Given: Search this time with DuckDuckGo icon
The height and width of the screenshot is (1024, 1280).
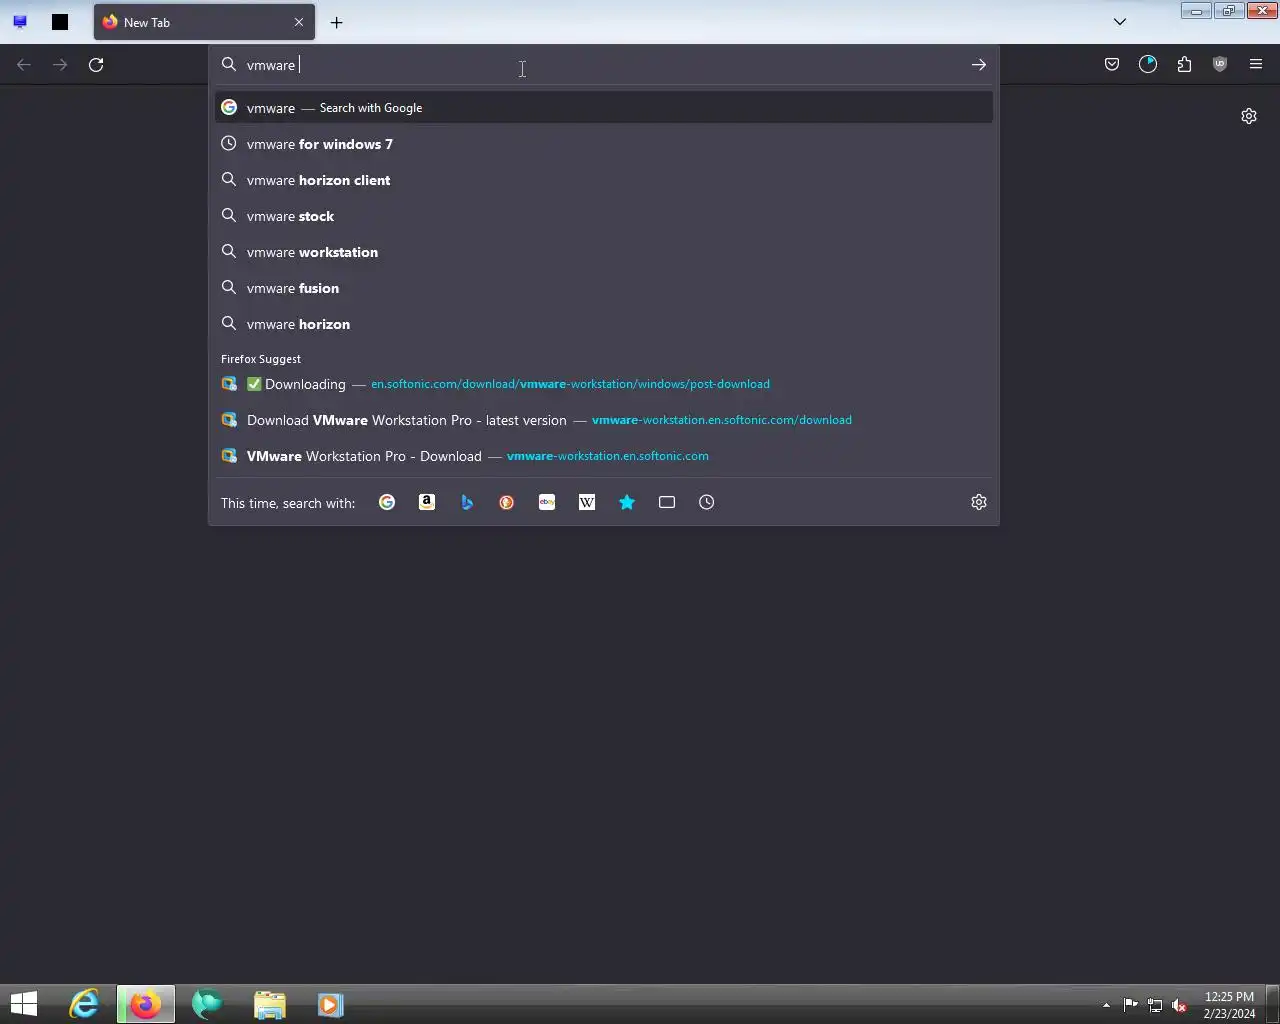Looking at the screenshot, I should click(507, 503).
